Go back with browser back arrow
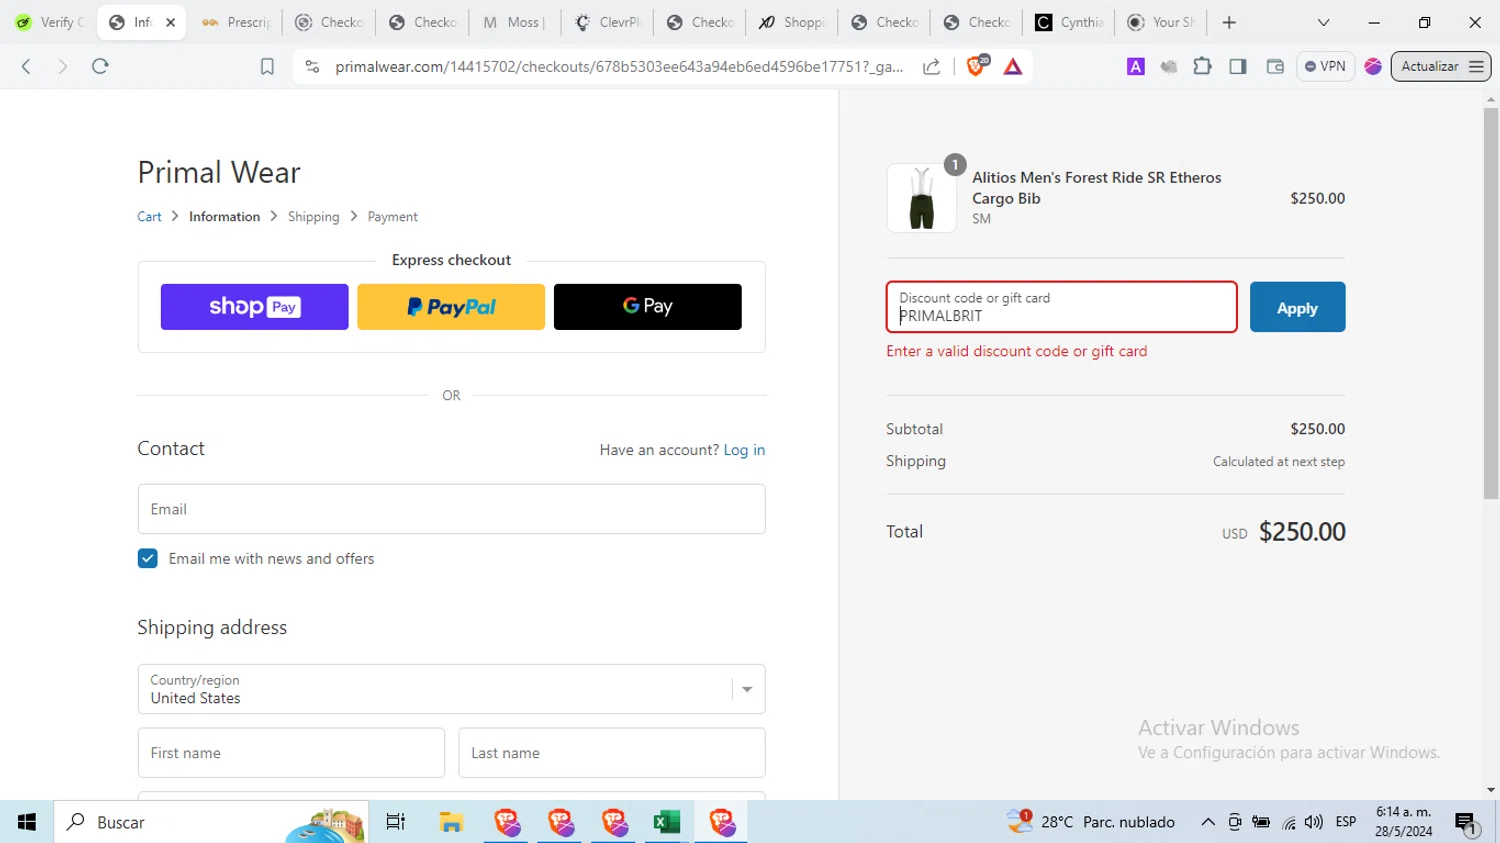The image size is (1500, 843). (26, 66)
